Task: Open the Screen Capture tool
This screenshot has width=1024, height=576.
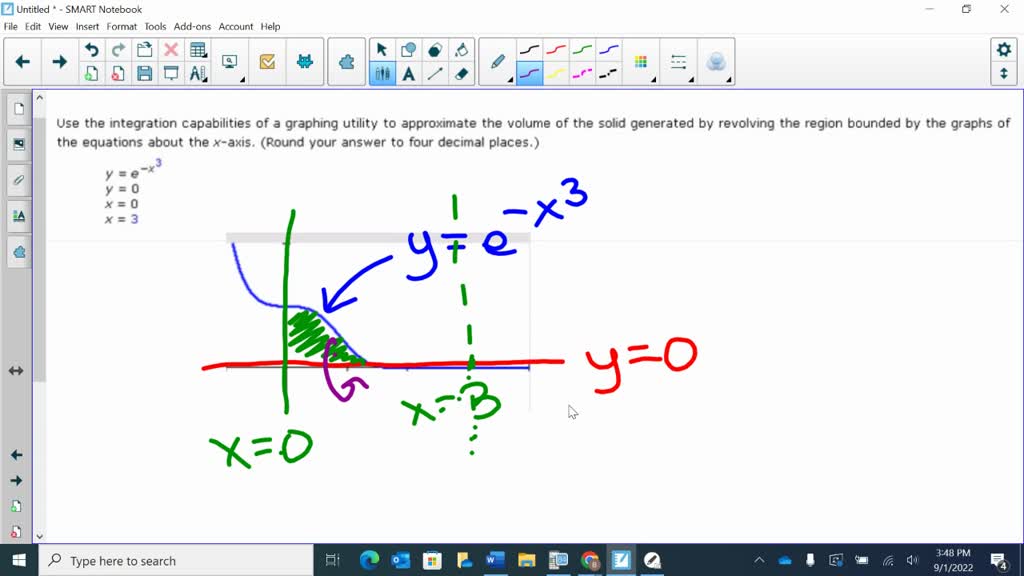Action: pos(229,61)
